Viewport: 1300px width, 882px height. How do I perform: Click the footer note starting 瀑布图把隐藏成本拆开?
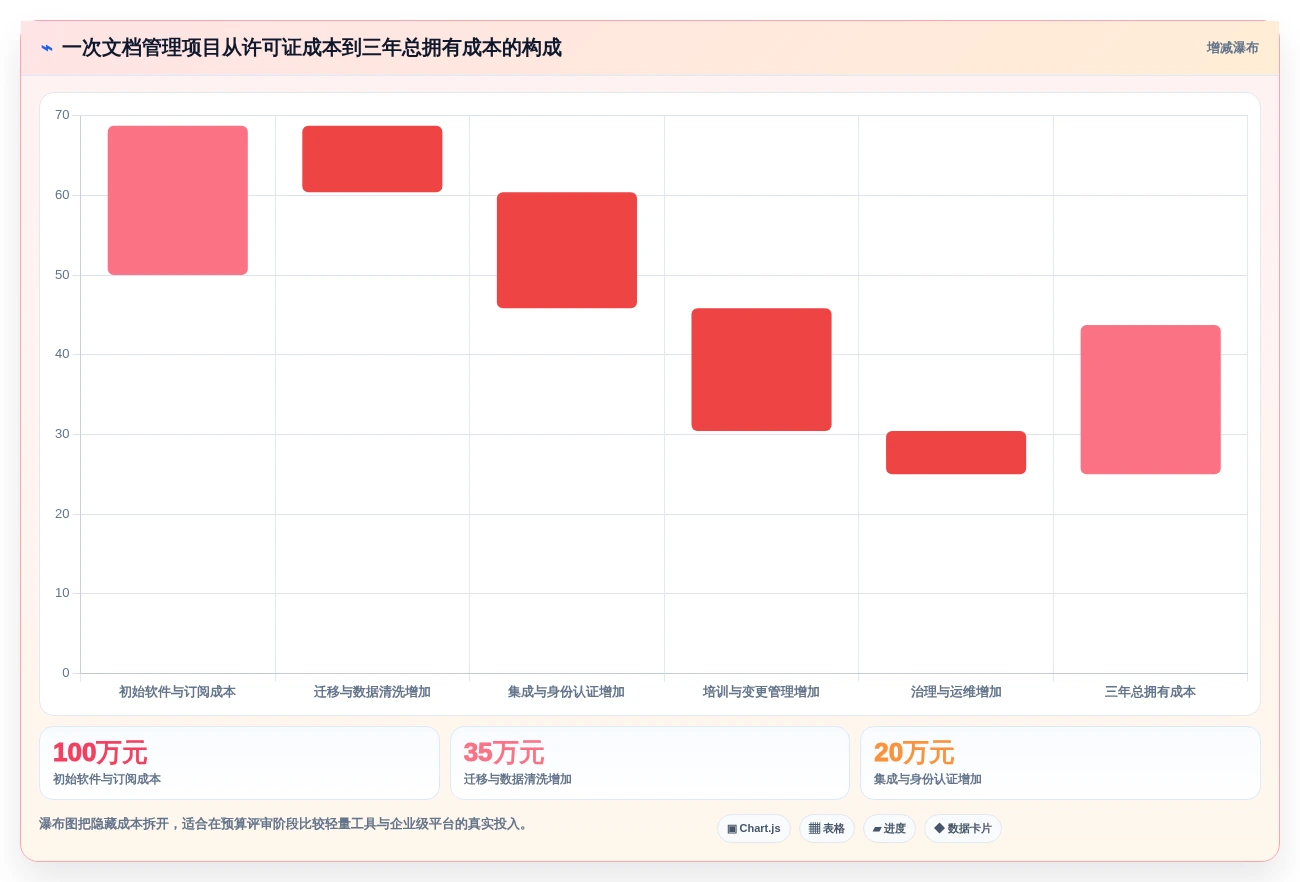(x=285, y=824)
